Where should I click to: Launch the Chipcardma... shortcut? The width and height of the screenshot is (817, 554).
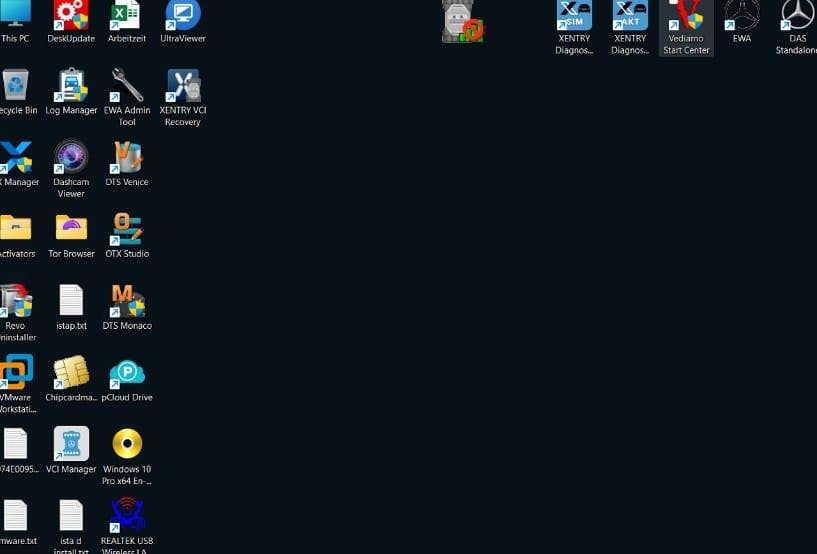(x=71, y=379)
